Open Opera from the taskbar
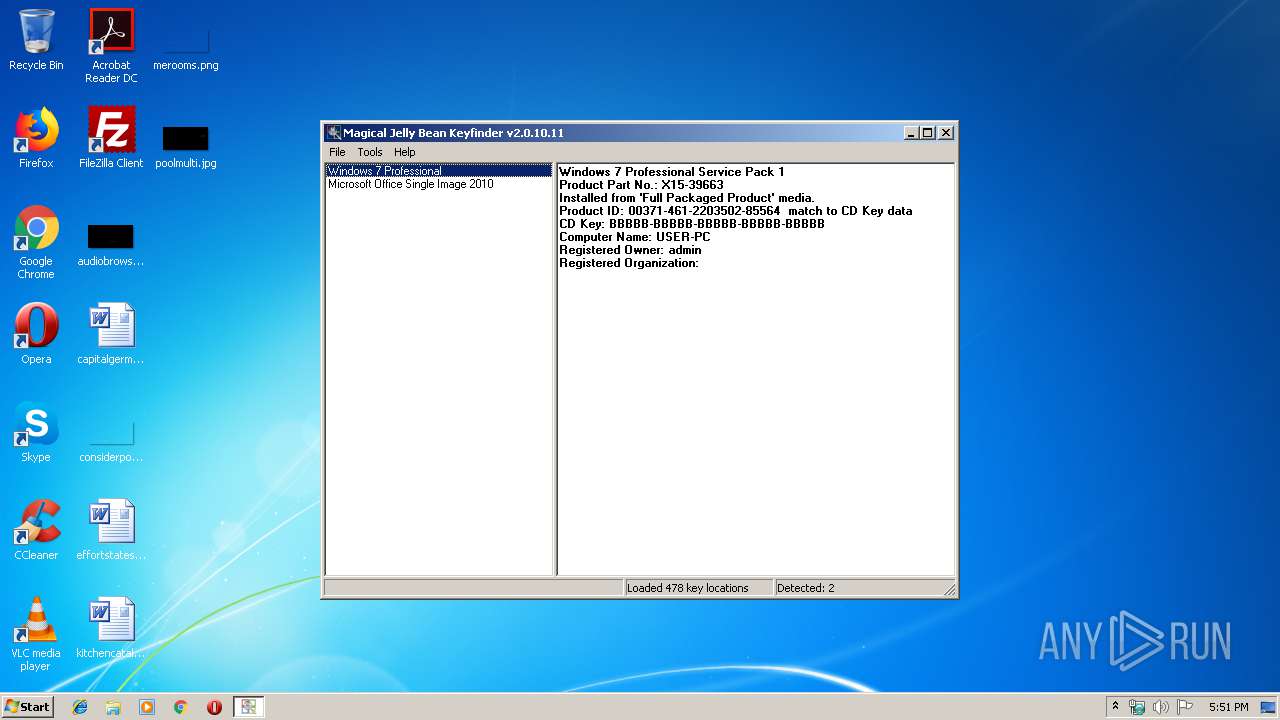This screenshot has height=720, width=1280. 214,707
